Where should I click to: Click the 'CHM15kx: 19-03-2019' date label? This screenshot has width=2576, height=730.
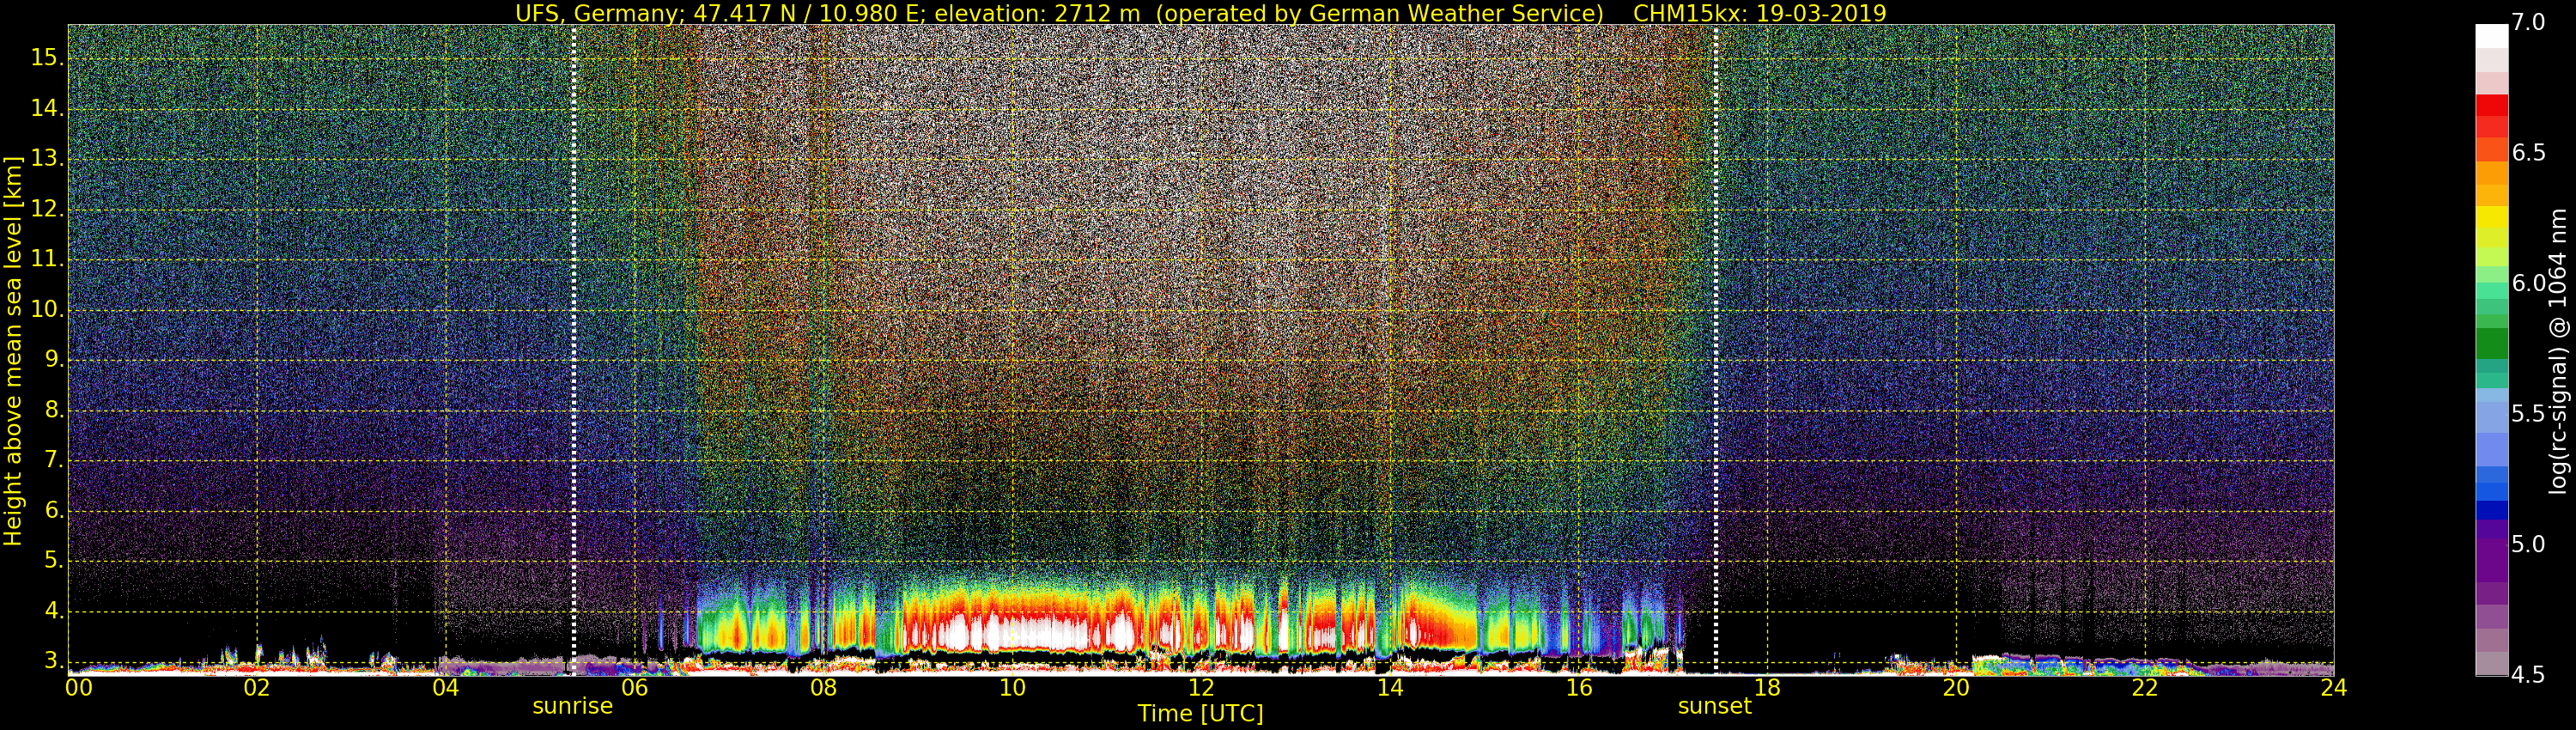(1759, 13)
